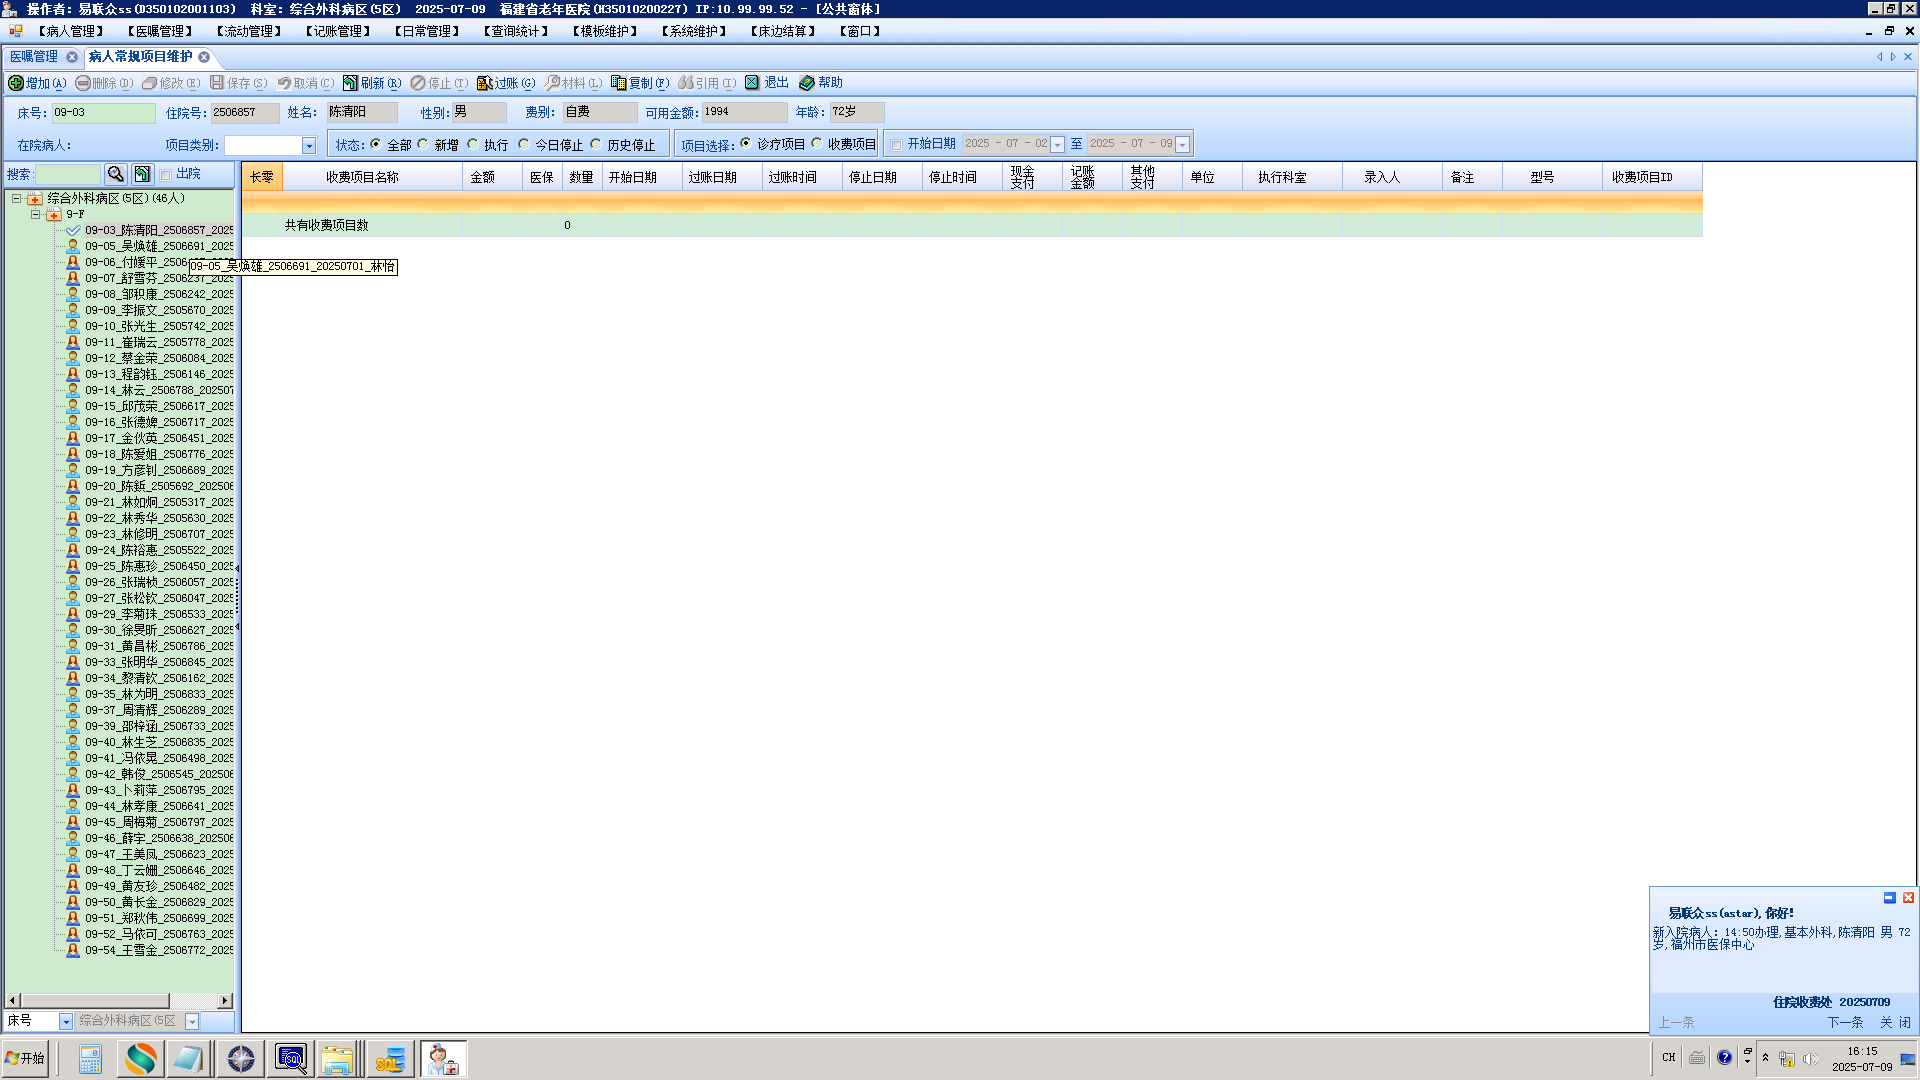
Task: Click the 增加 (Add) toolbar icon
Action: pos(16,83)
